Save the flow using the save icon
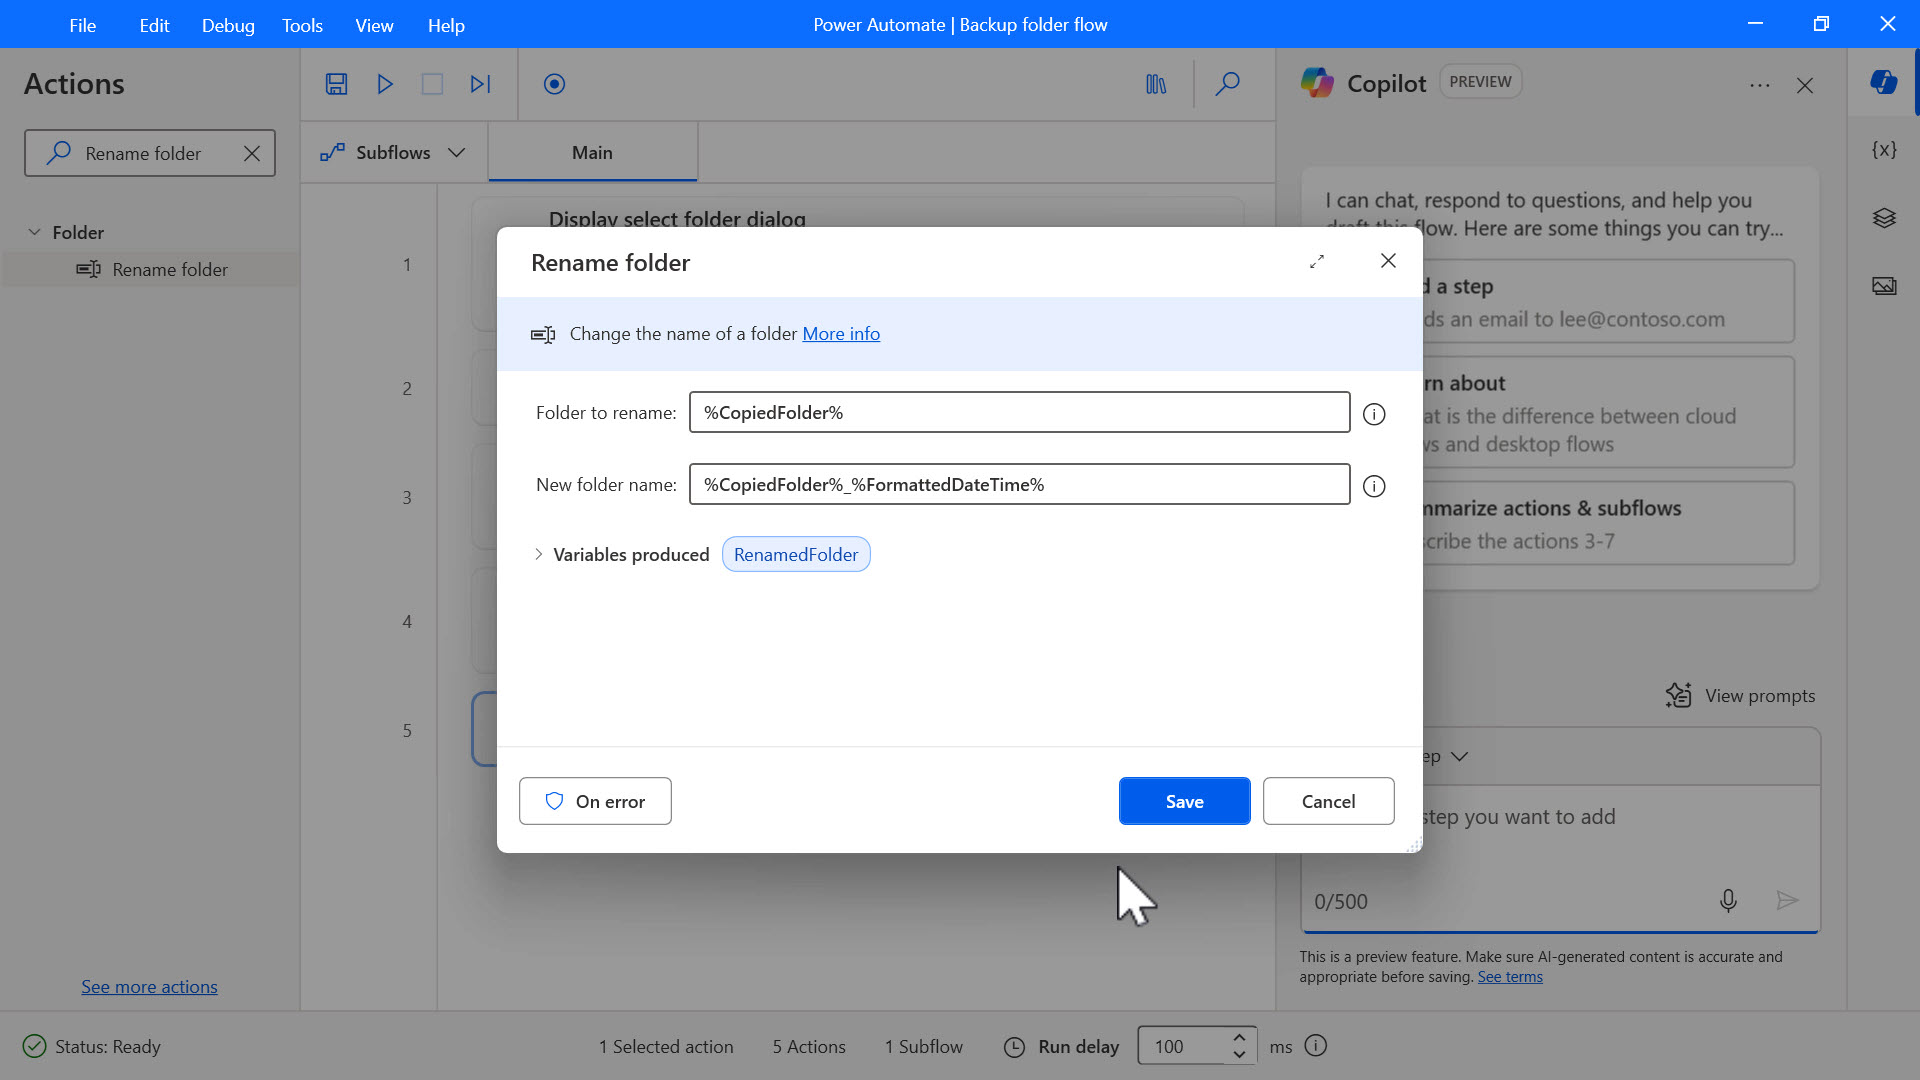This screenshot has width=1920, height=1080. click(x=336, y=84)
